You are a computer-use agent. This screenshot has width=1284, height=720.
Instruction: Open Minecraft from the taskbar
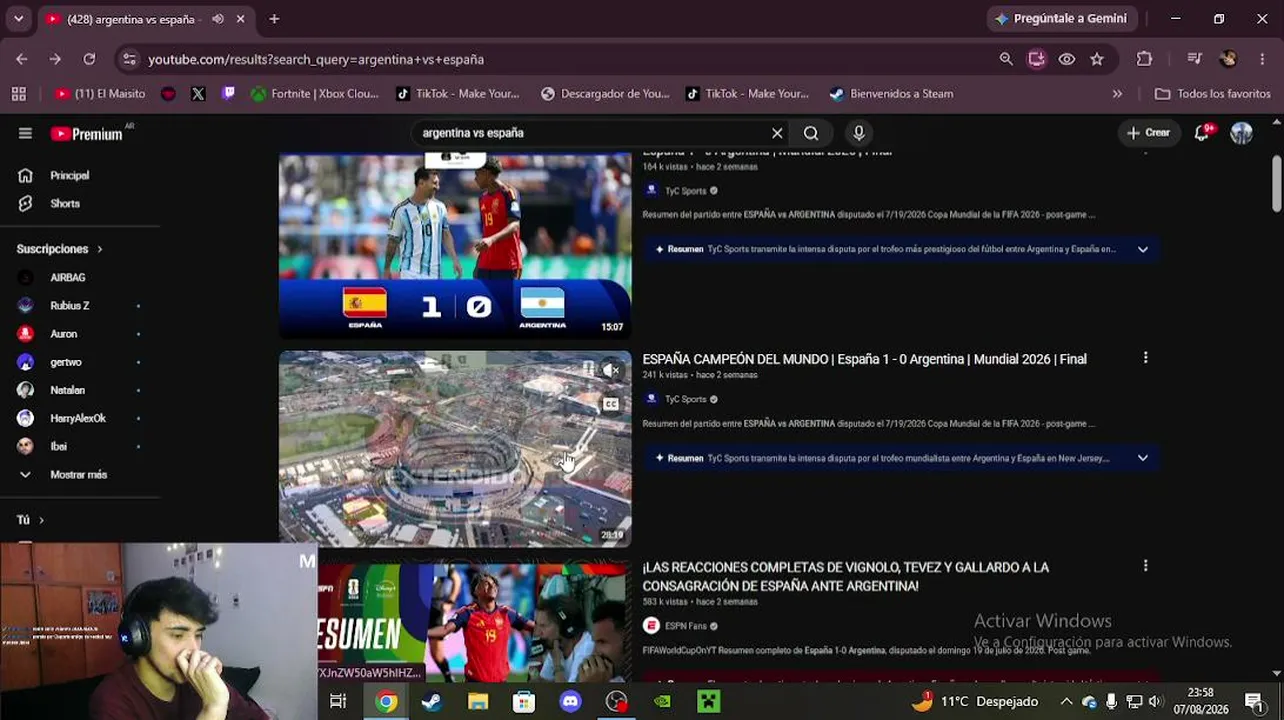point(709,702)
